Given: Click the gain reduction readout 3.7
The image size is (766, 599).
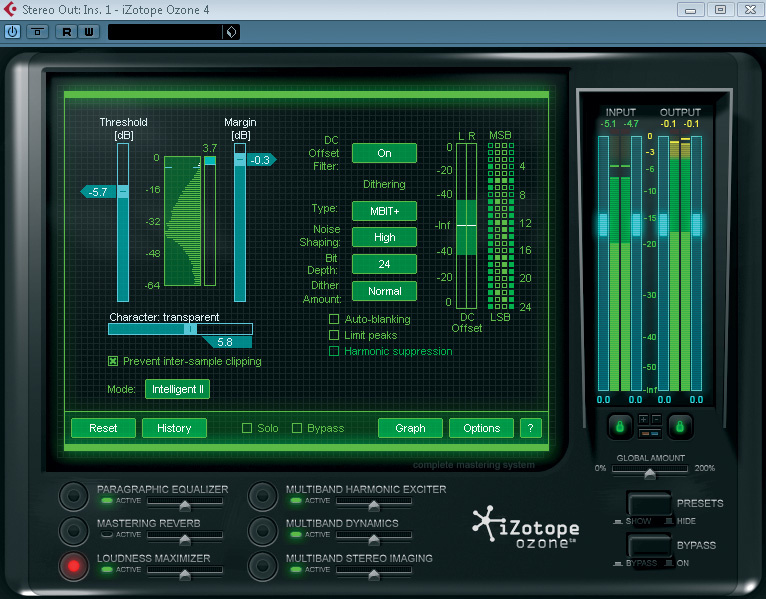Looking at the screenshot, I should [210, 148].
